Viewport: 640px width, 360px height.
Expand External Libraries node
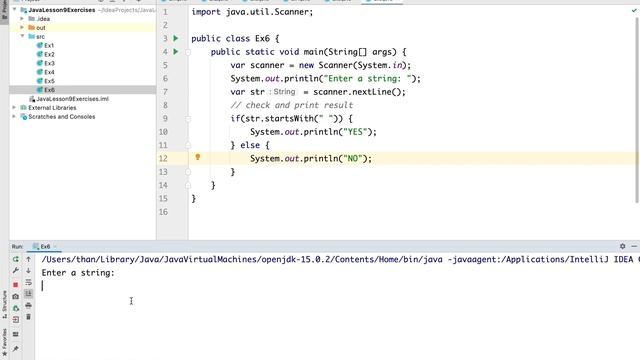click(x=14, y=108)
